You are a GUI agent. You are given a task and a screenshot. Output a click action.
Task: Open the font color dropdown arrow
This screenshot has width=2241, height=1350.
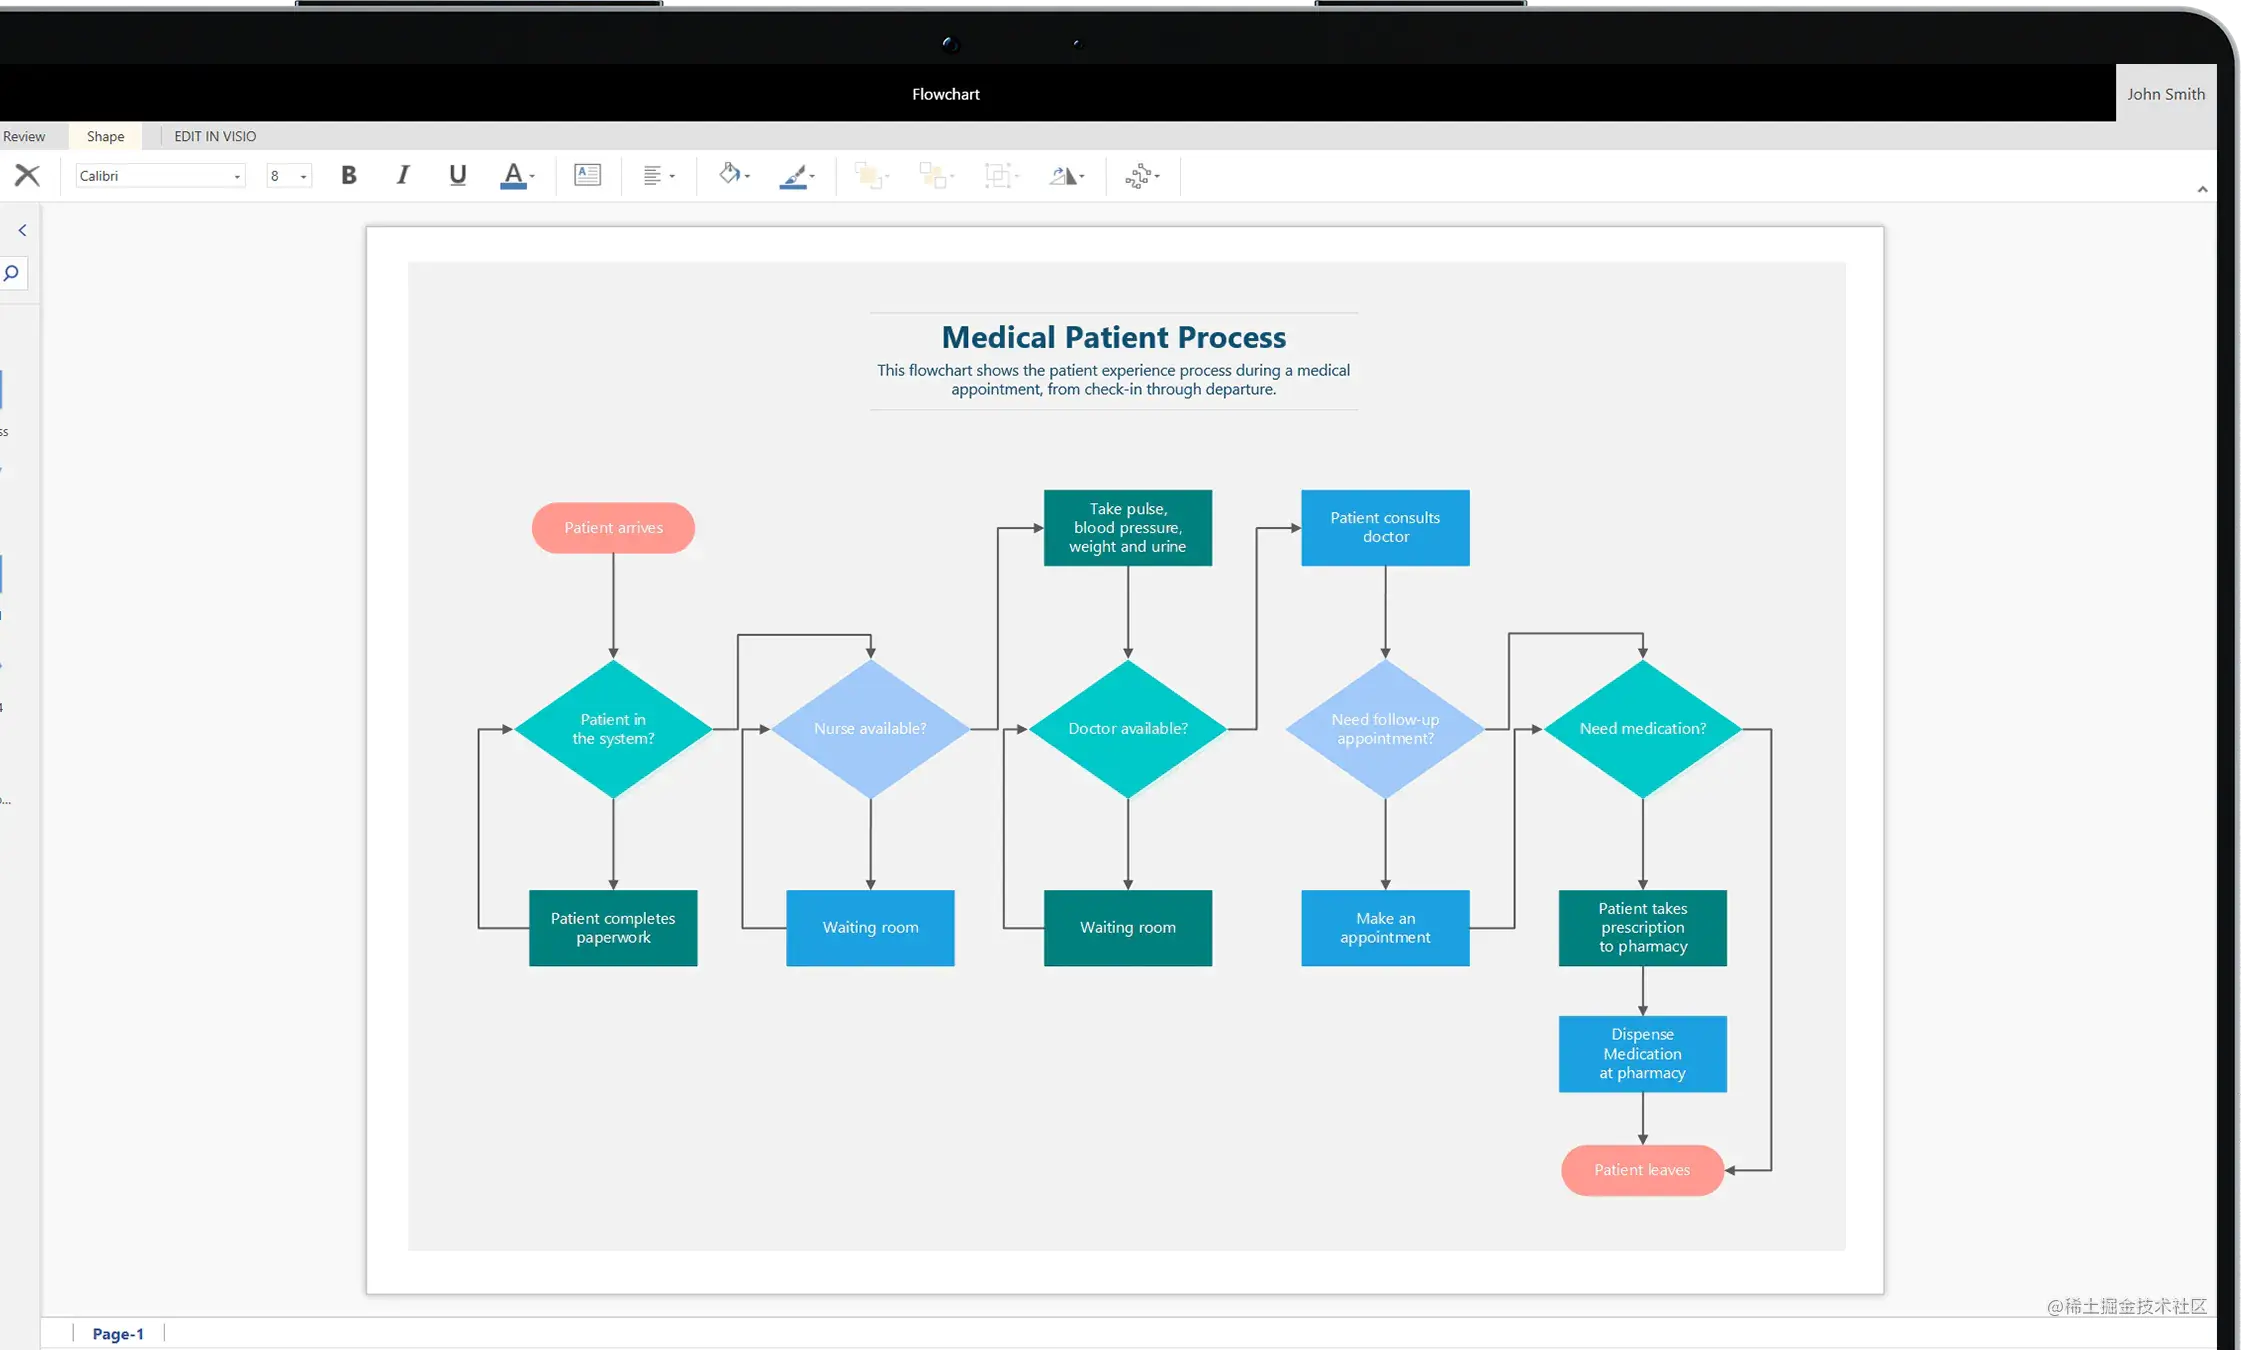tap(532, 177)
